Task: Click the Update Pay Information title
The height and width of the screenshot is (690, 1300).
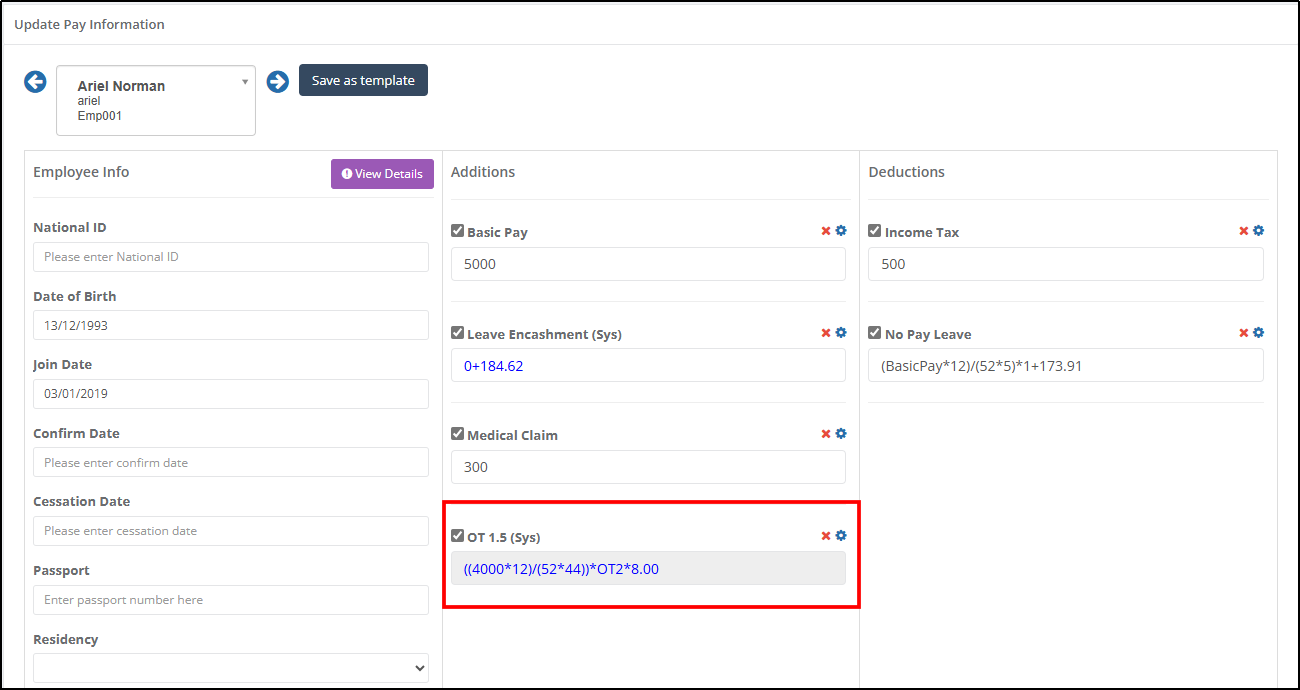Action: [x=89, y=24]
